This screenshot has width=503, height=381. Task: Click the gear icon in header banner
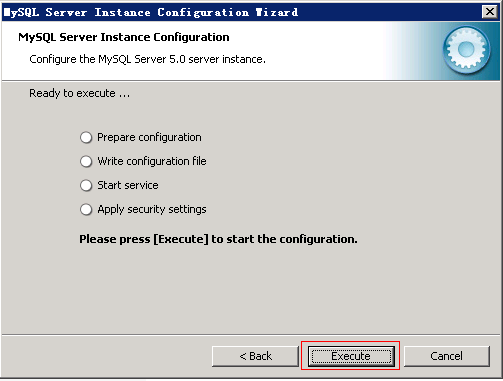click(466, 50)
